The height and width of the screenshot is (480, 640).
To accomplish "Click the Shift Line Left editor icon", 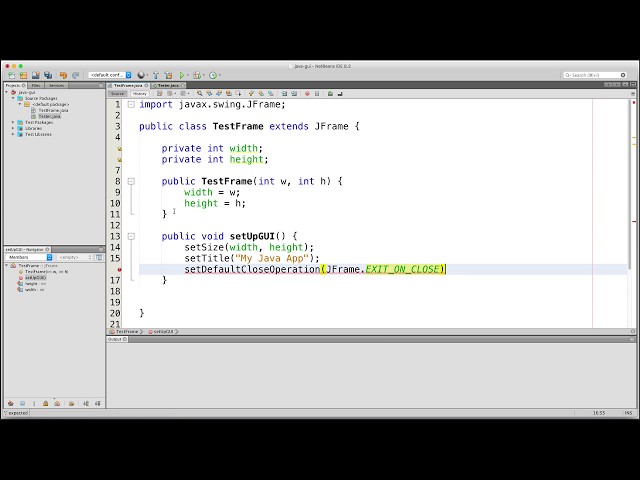I will tap(284, 94).
